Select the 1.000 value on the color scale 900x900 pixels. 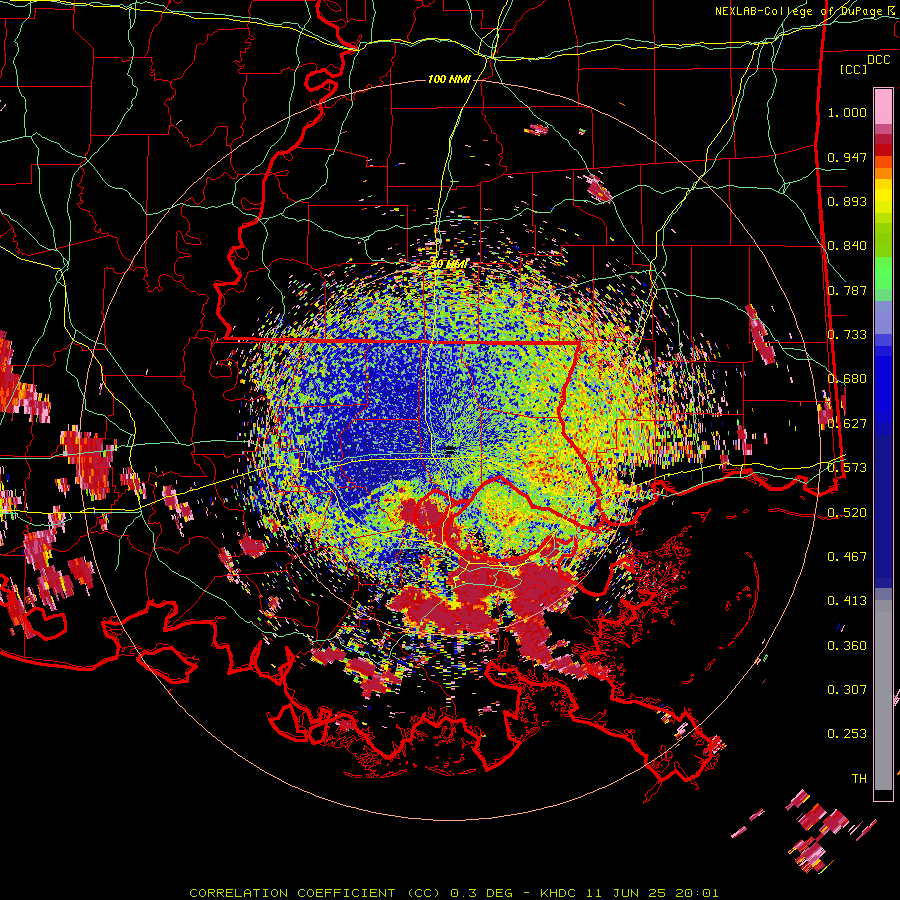pos(847,112)
